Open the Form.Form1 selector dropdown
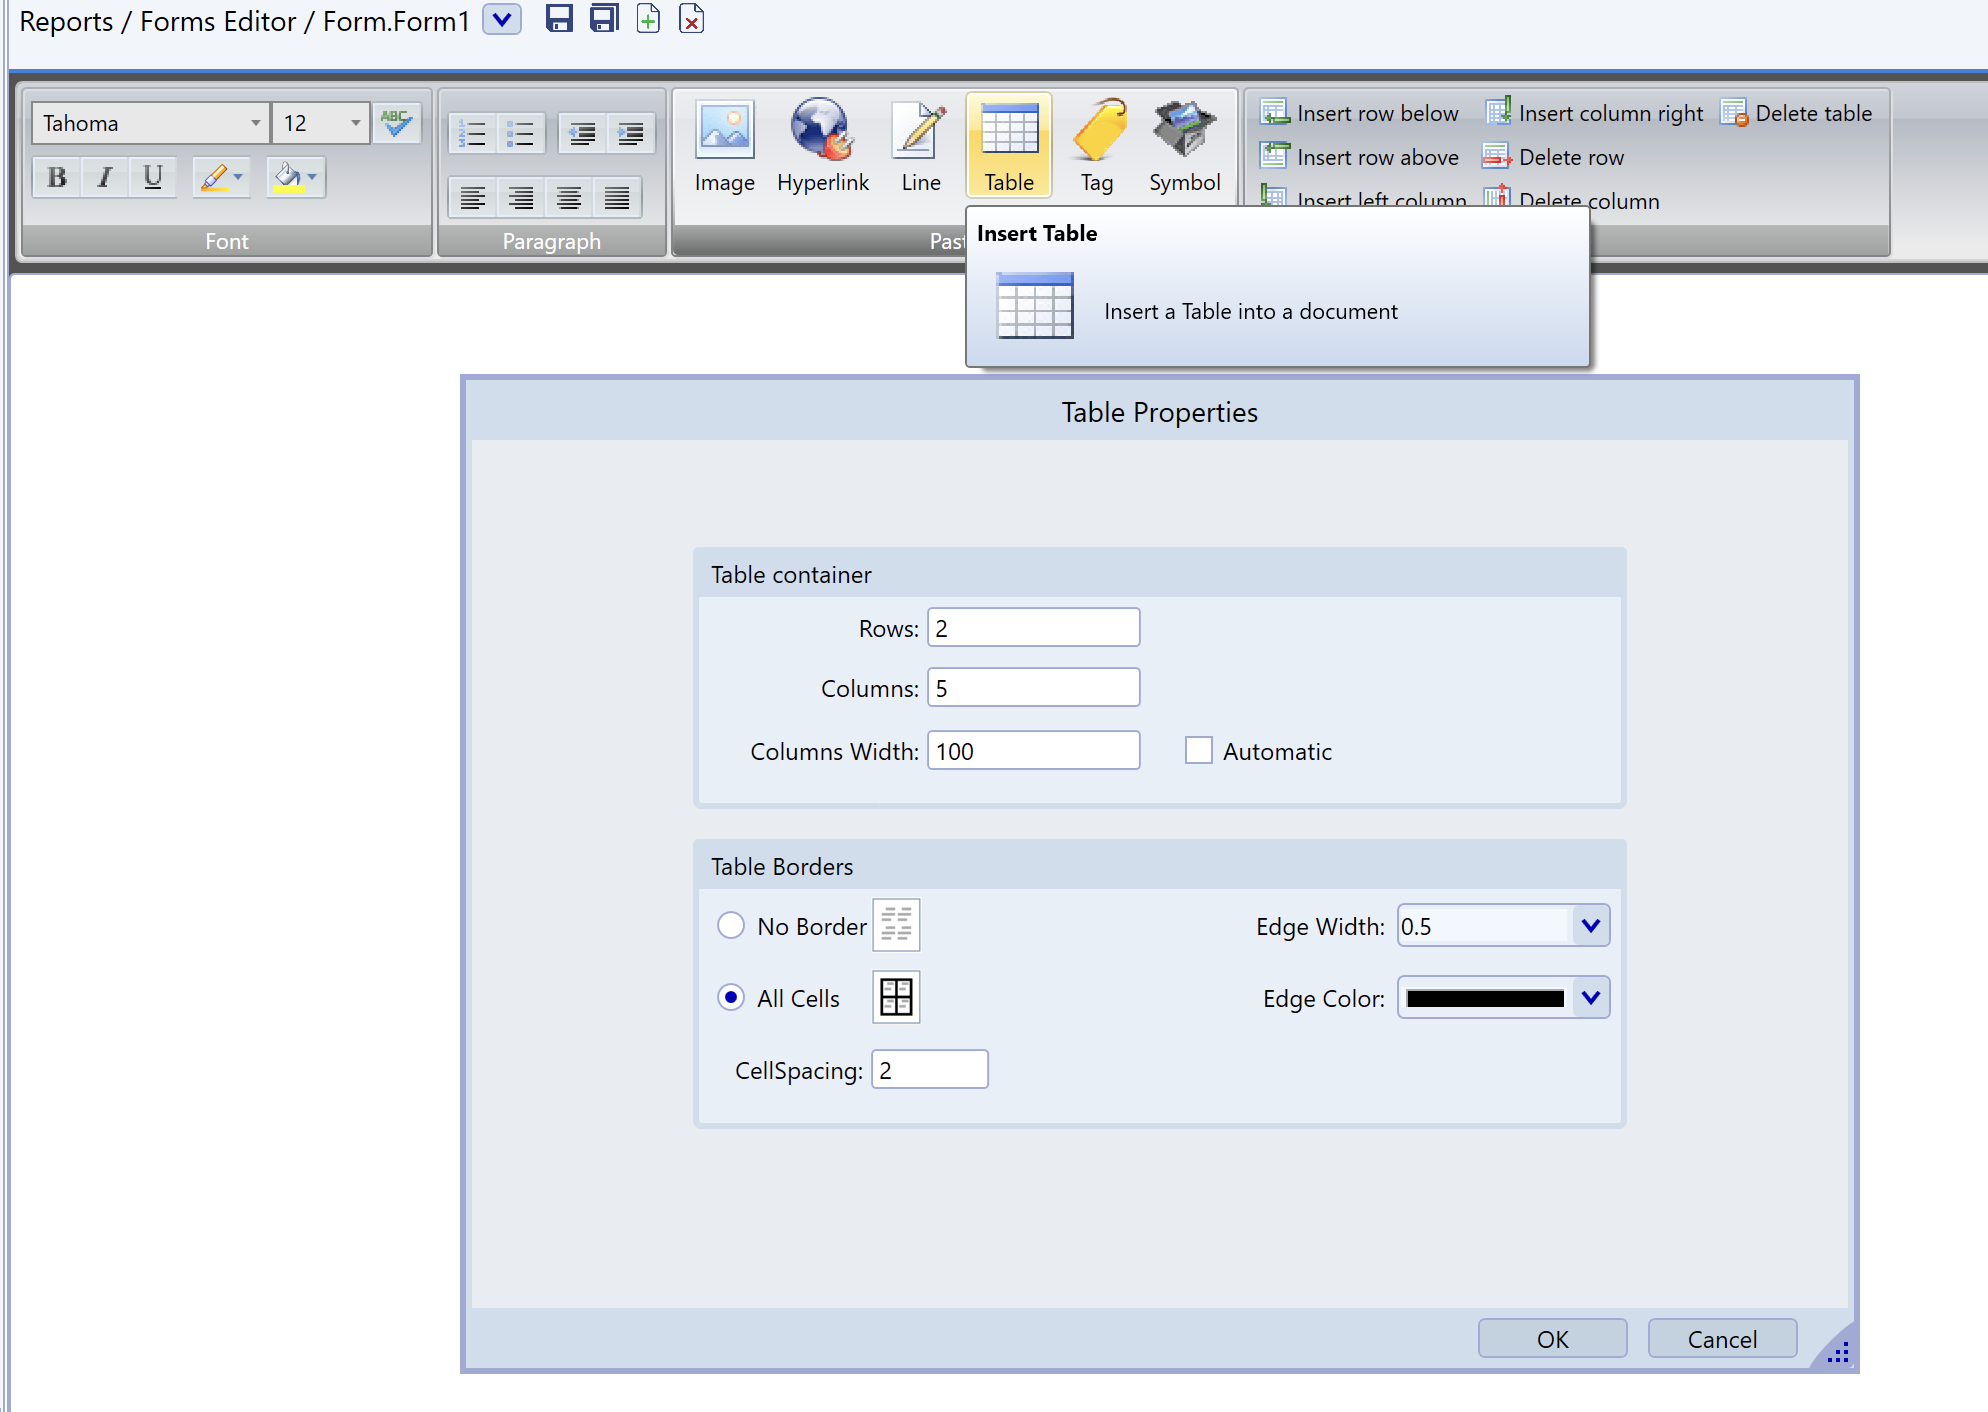This screenshot has height=1412, width=1988. (x=502, y=20)
